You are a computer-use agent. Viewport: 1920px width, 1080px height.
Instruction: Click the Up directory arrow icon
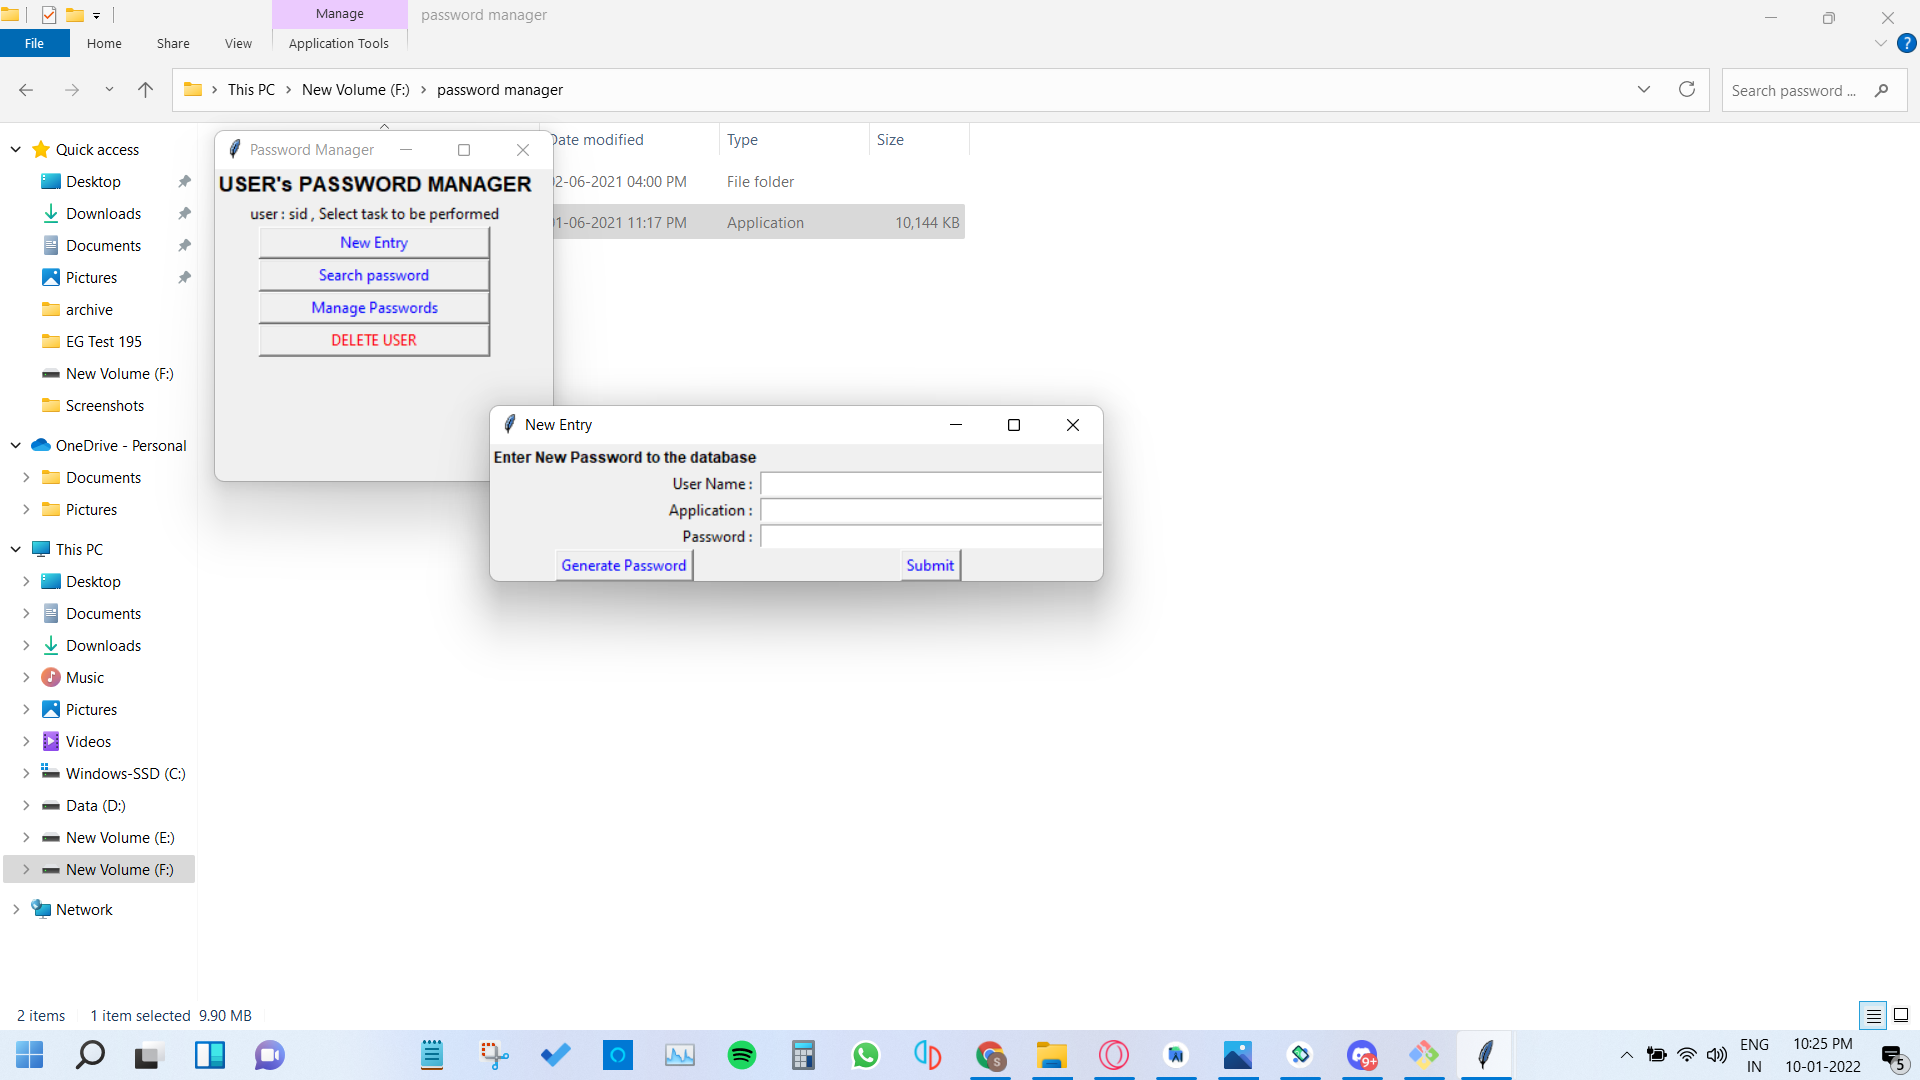coord(145,90)
